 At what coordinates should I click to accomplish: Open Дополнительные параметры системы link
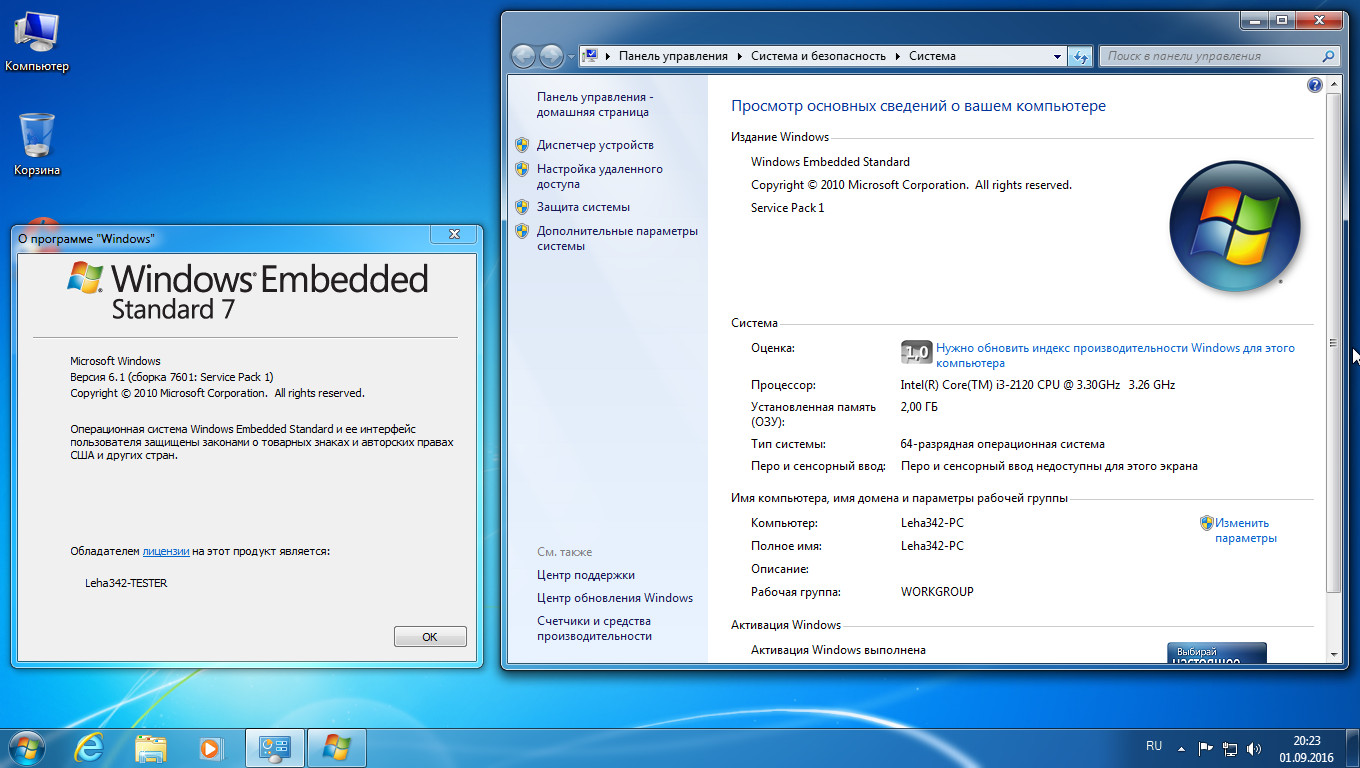point(617,238)
